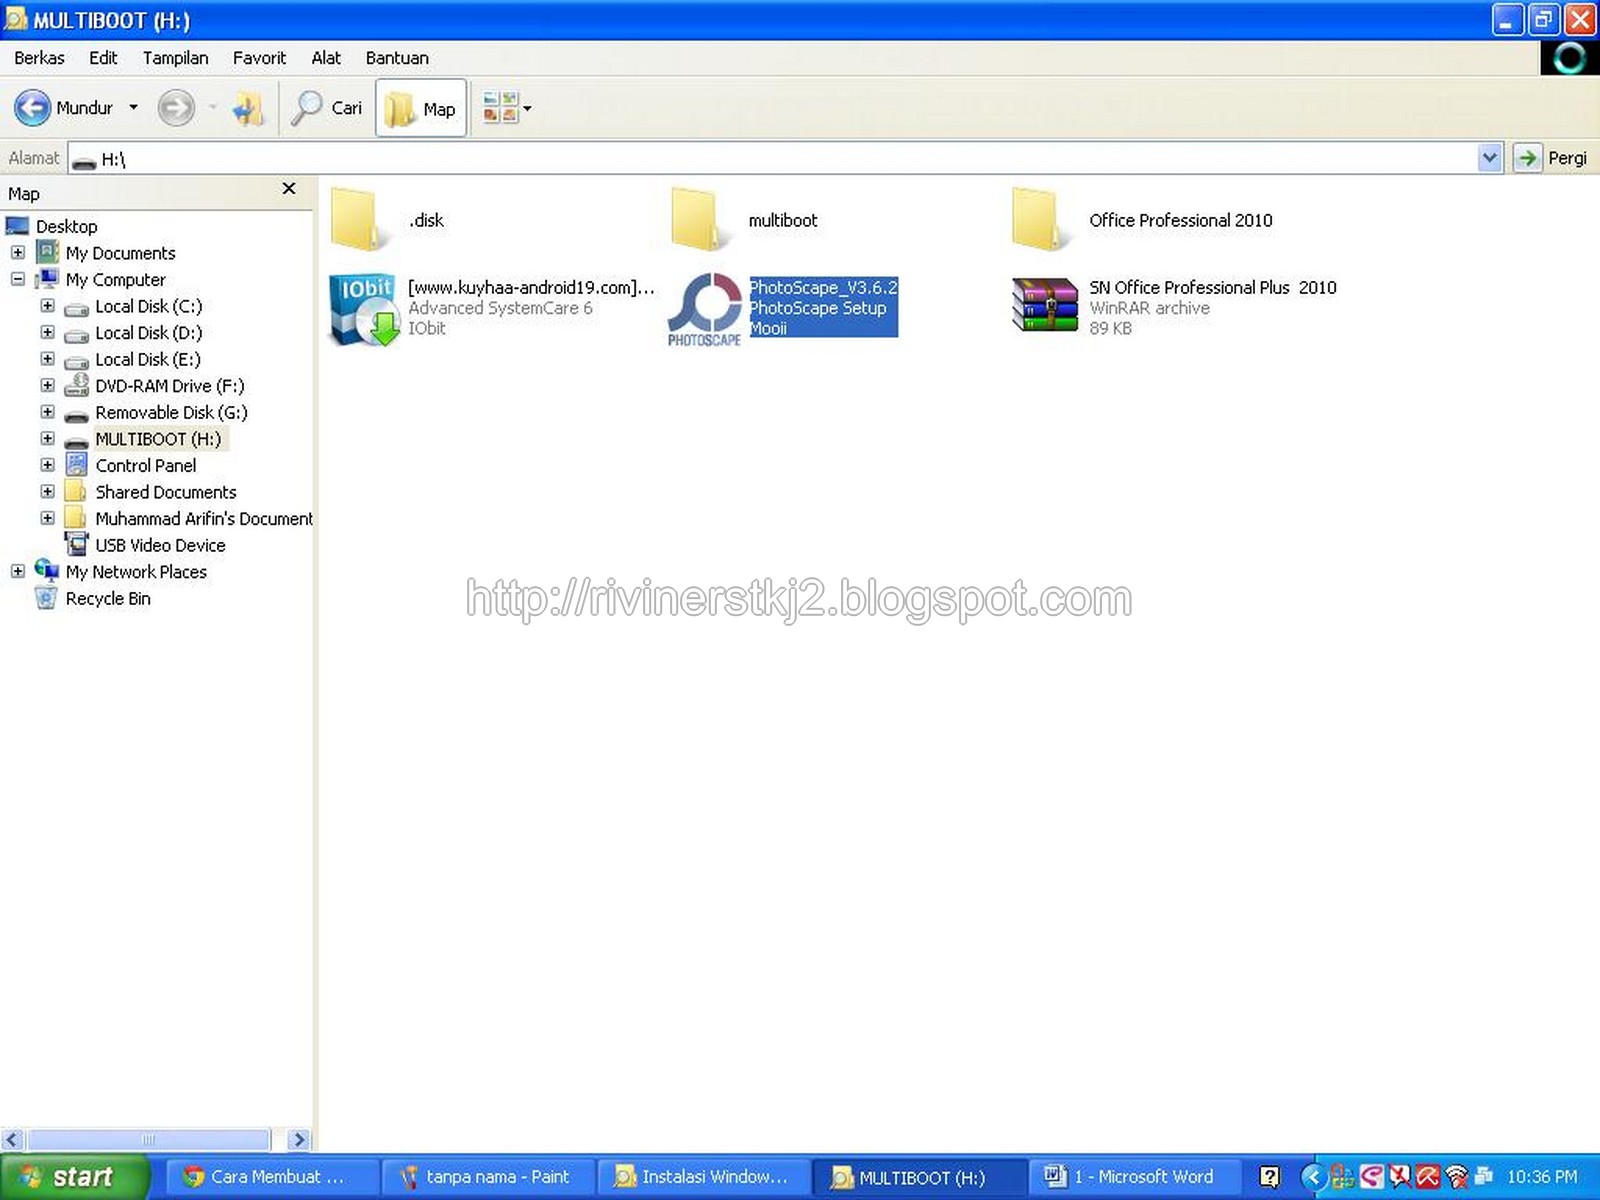Select Shared Documents in the tree
Image resolution: width=1600 pixels, height=1200 pixels.
point(166,492)
